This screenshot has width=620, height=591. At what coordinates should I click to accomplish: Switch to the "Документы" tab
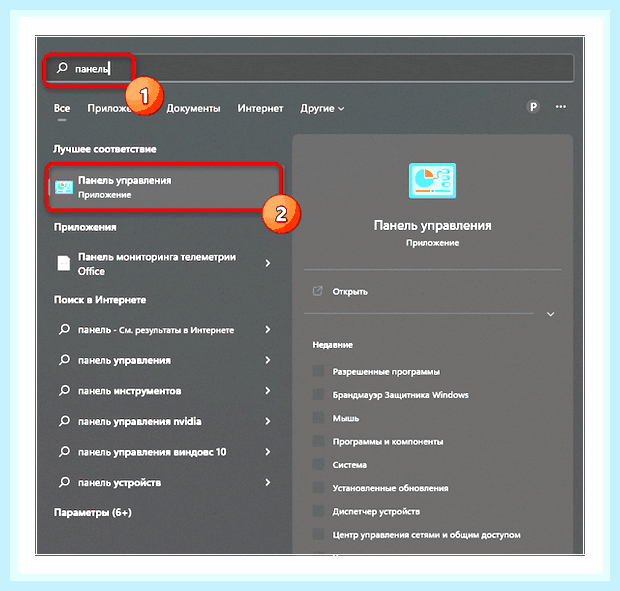(x=193, y=108)
